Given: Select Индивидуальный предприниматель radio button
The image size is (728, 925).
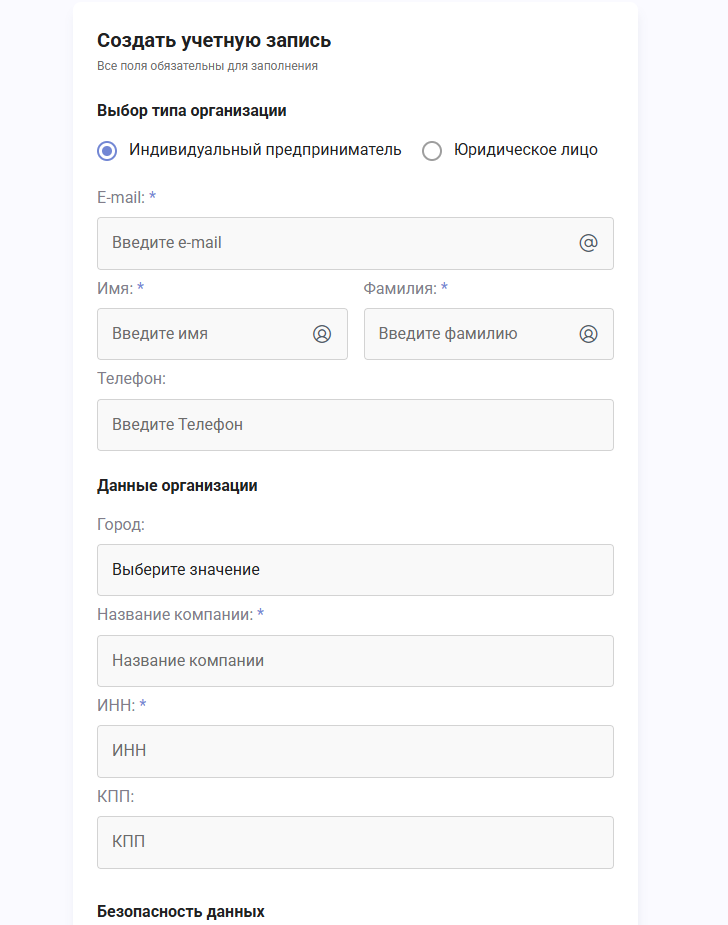Looking at the screenshot, I should (107, 150).
